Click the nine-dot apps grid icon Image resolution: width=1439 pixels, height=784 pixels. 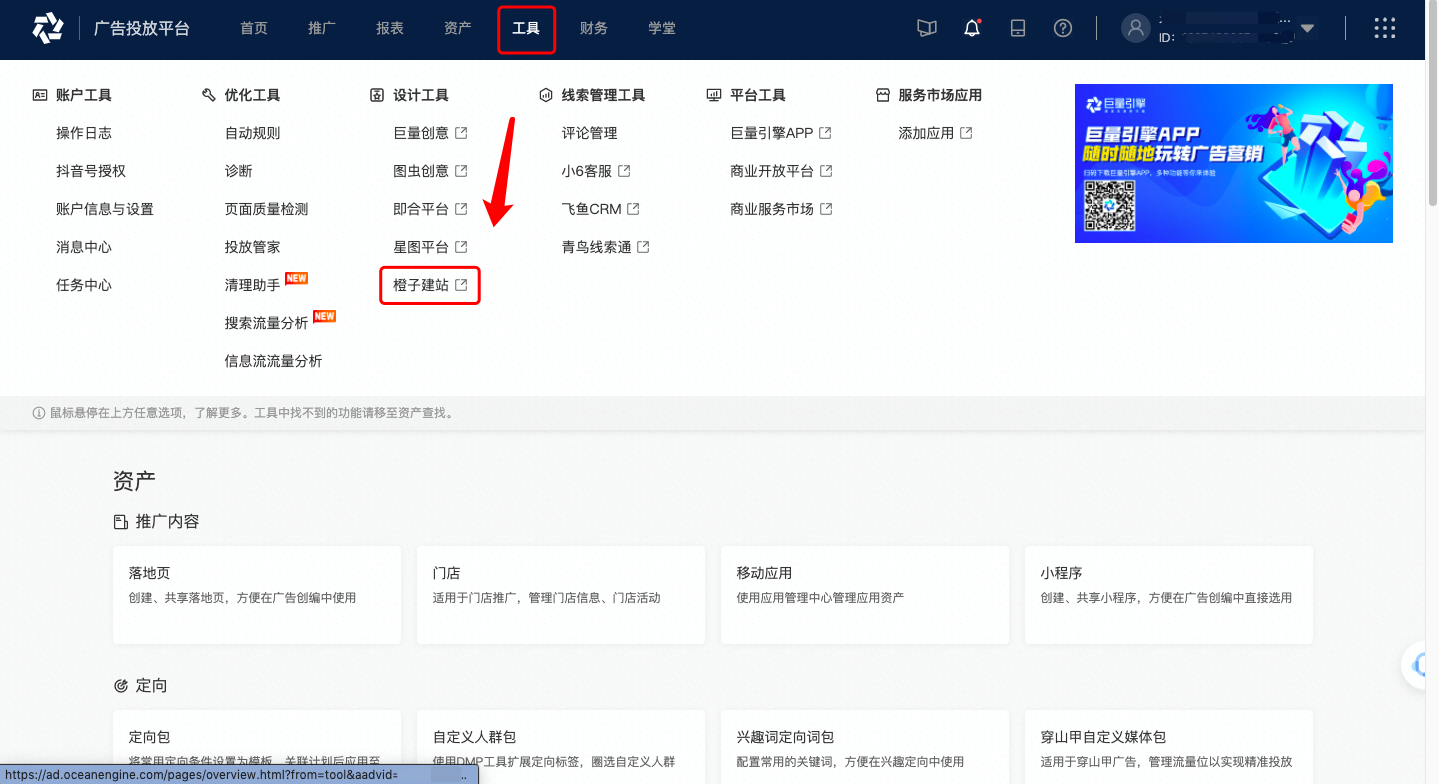1384,28
